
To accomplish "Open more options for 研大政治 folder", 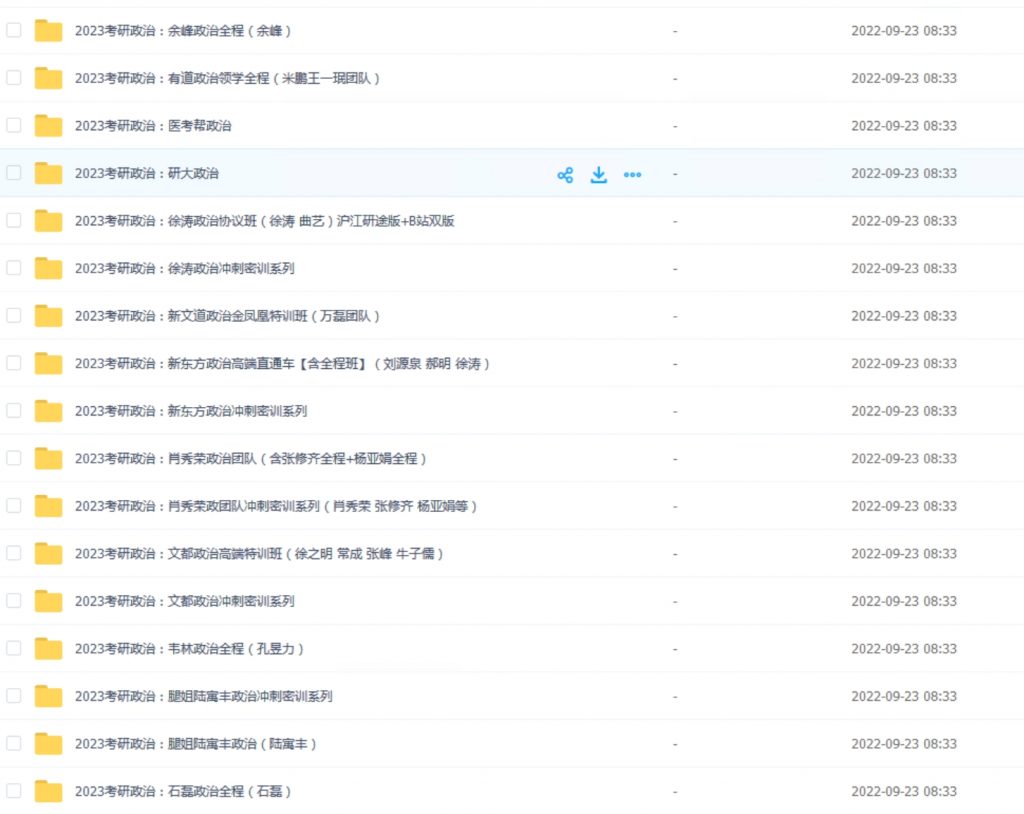I will 632,174.
